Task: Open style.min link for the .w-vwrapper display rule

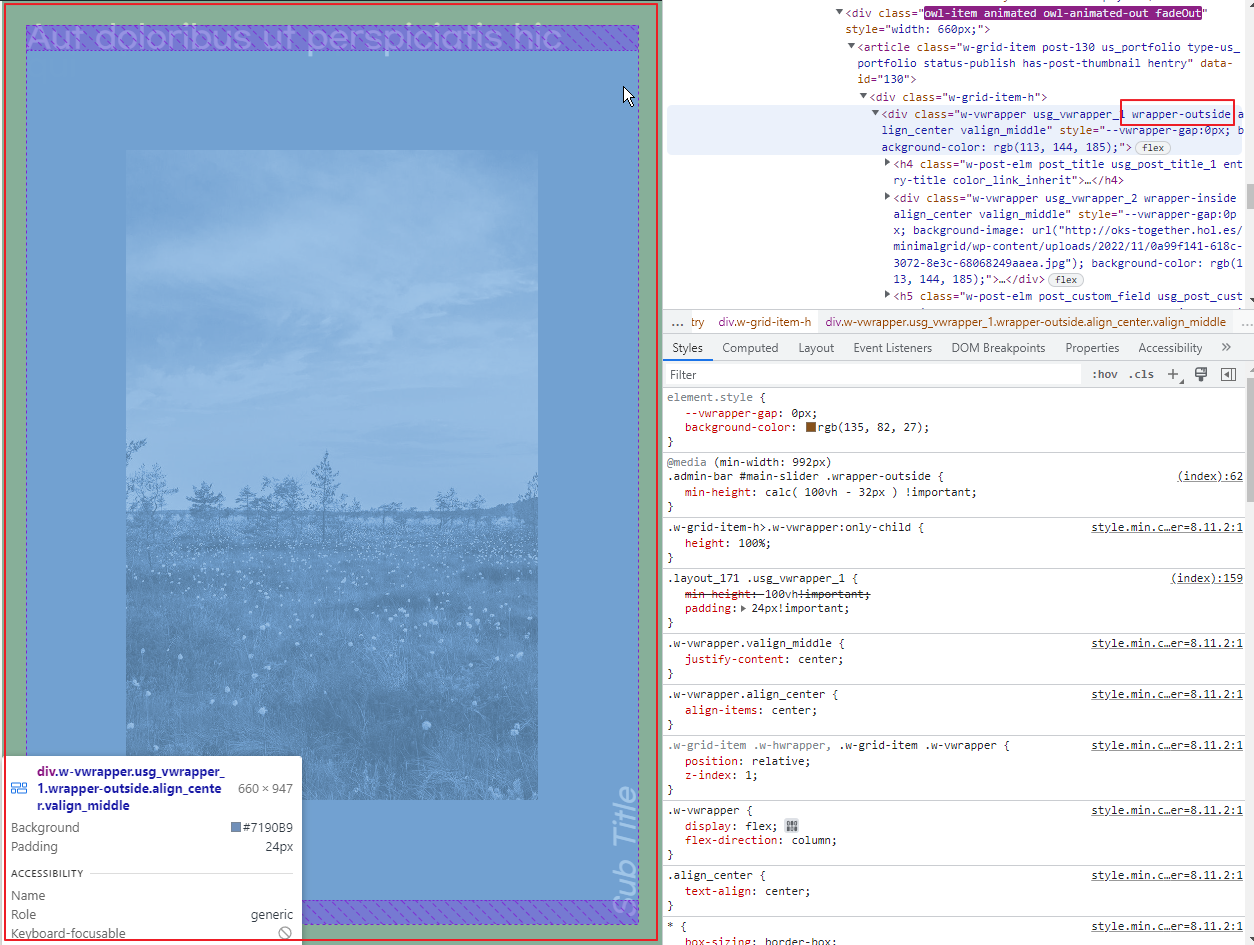Action: tap(1167, 810)
